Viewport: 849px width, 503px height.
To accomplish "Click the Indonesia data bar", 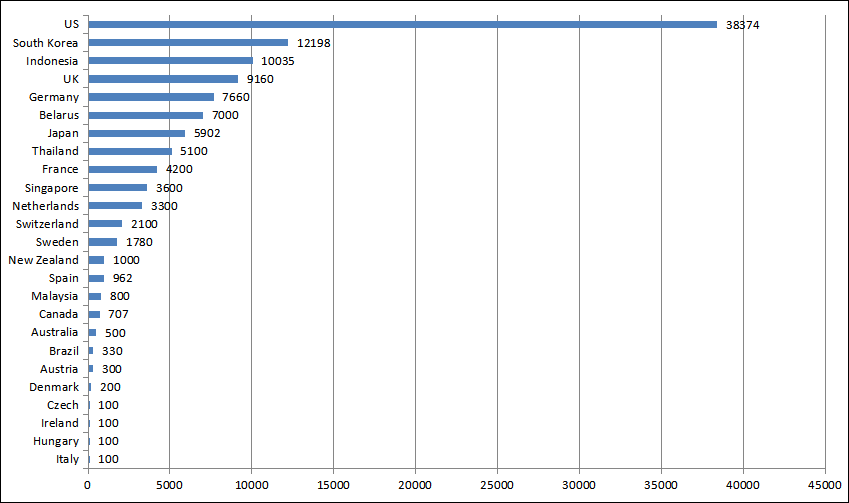I will click(170, 61).
